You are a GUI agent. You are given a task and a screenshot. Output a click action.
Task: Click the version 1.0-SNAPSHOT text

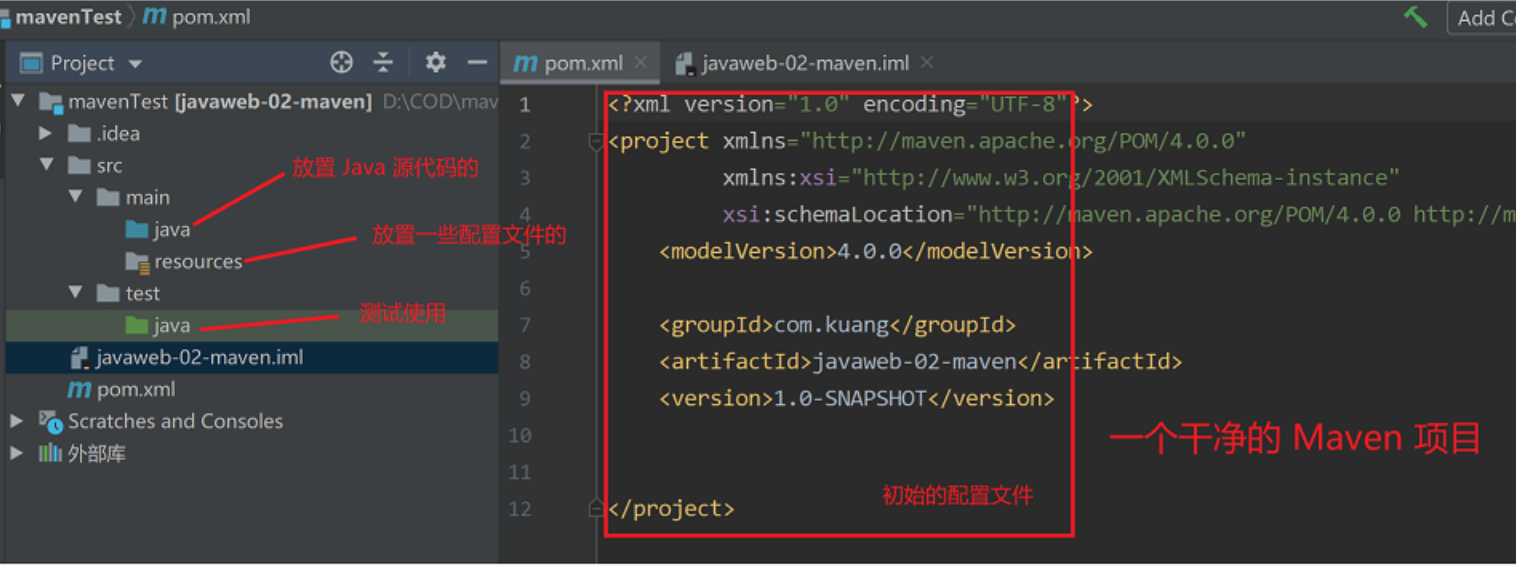857,398
